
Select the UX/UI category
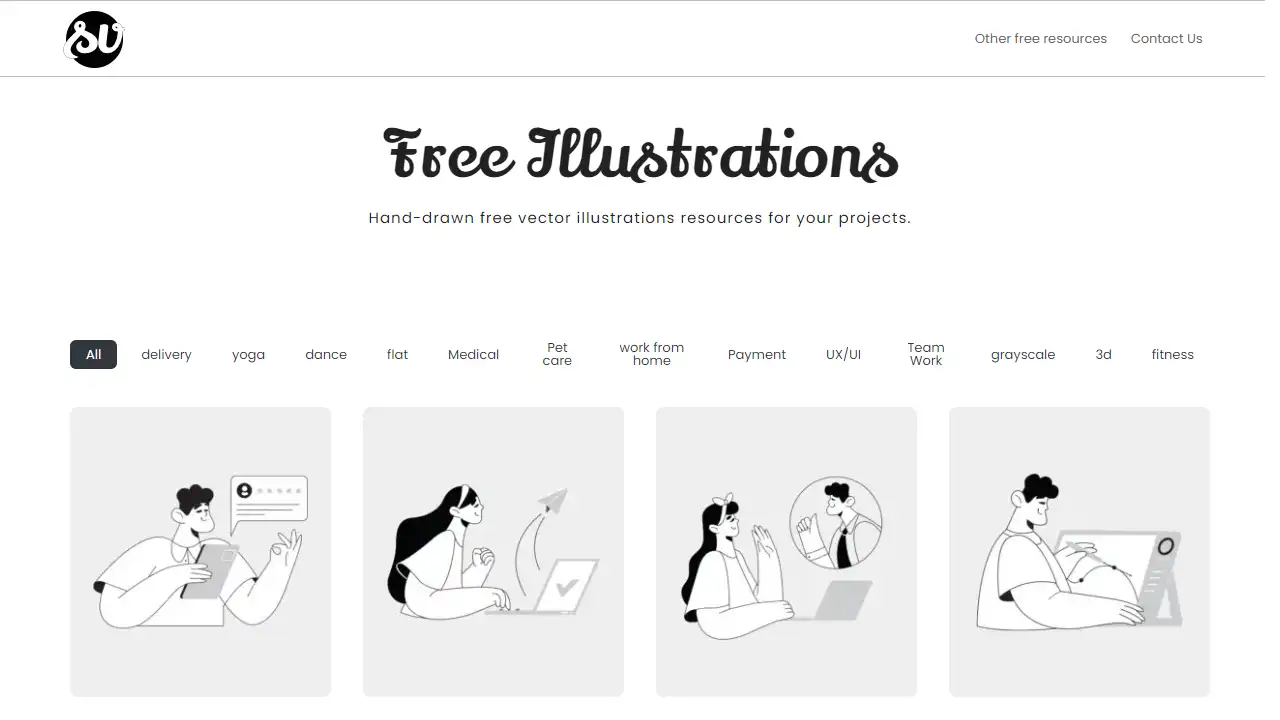pos(843,354)
